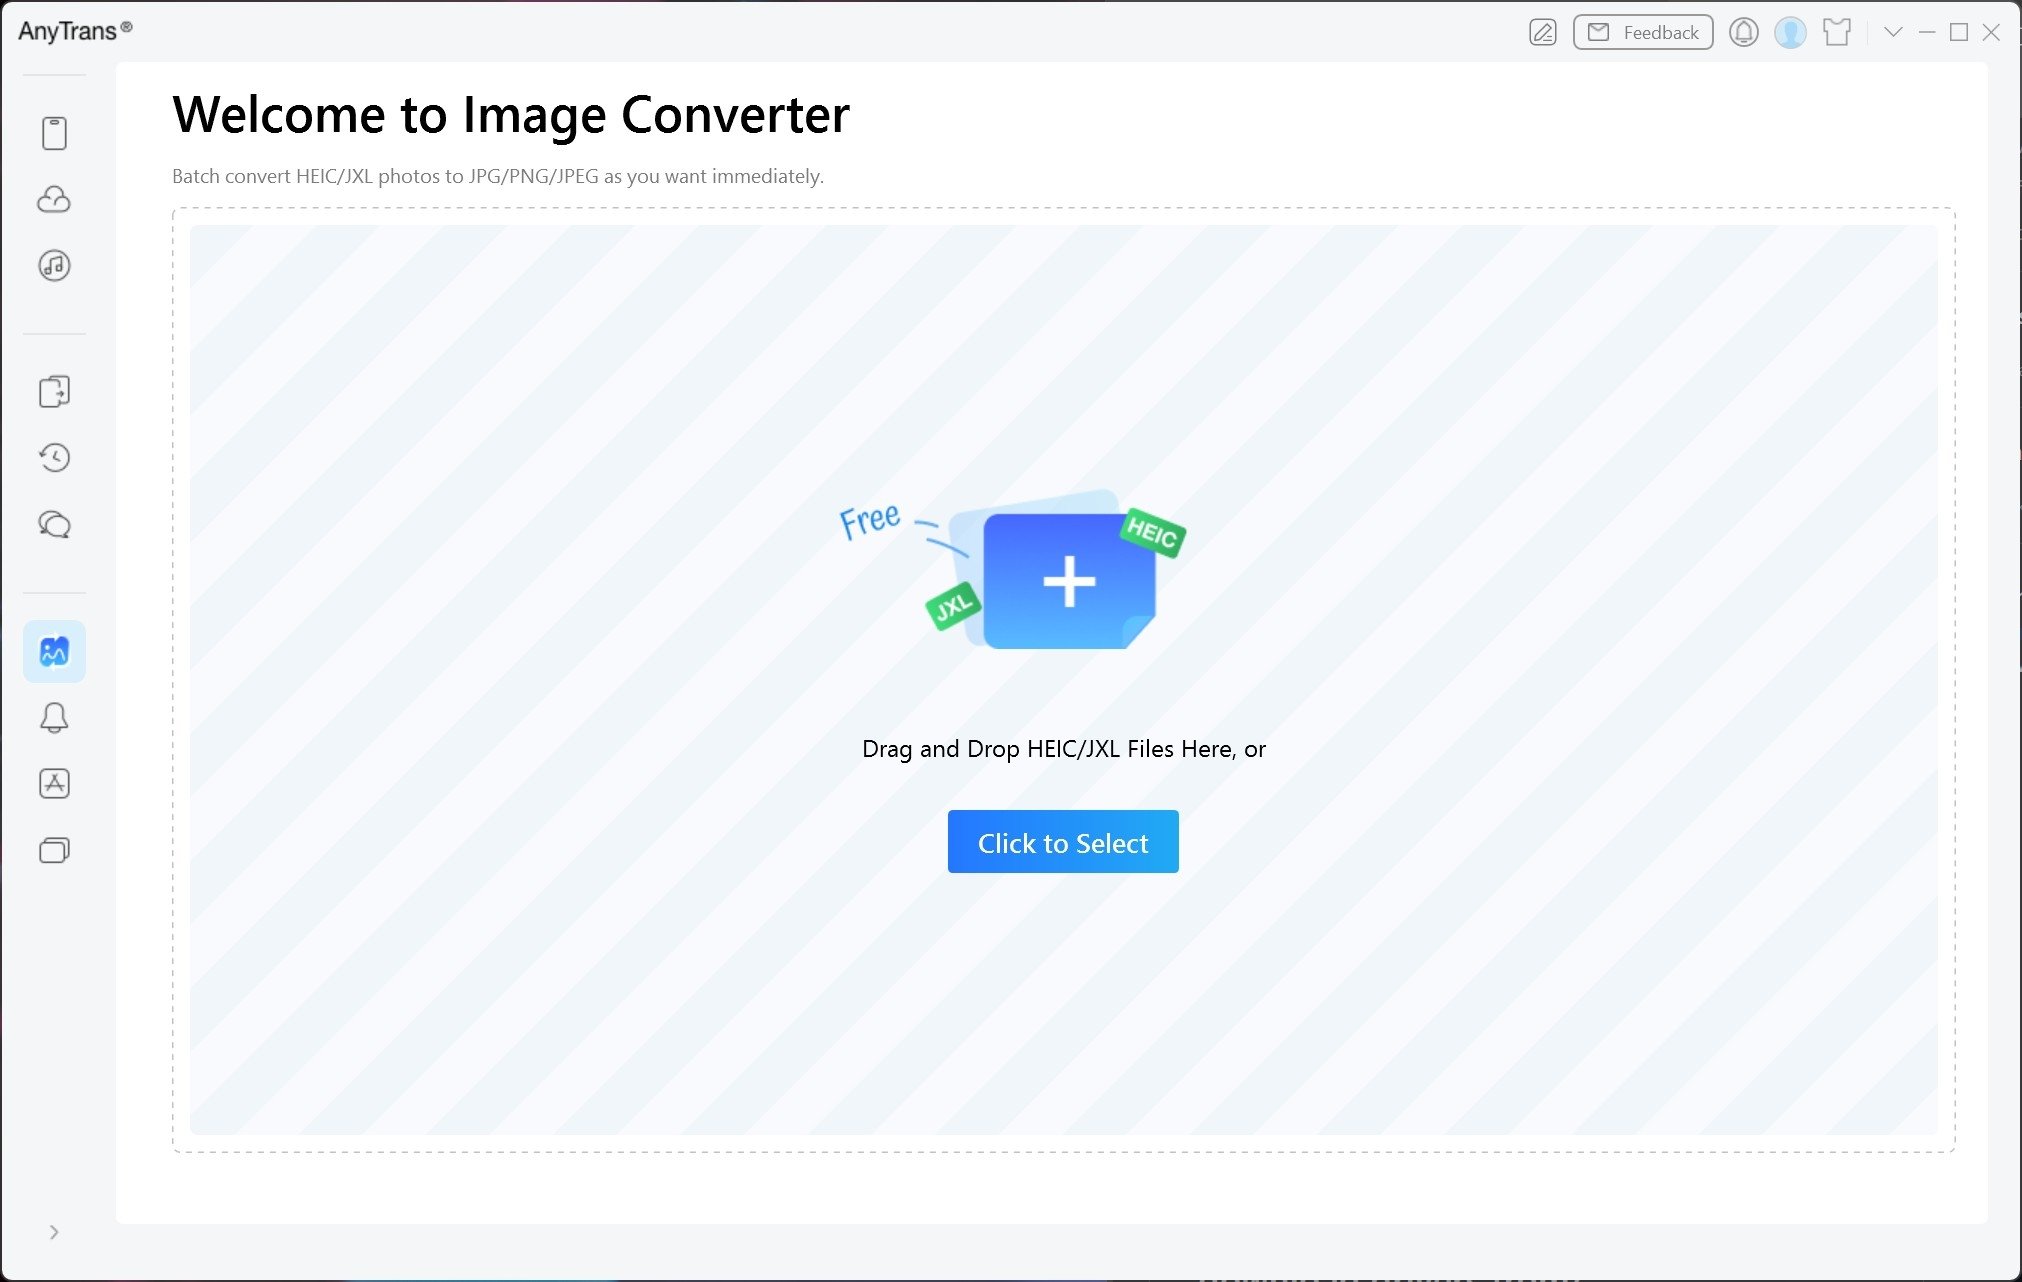Click the 'Batch convert HEIC/JXL photos' description
This screenshot has width=2022, height=1282.
(498, 176)
